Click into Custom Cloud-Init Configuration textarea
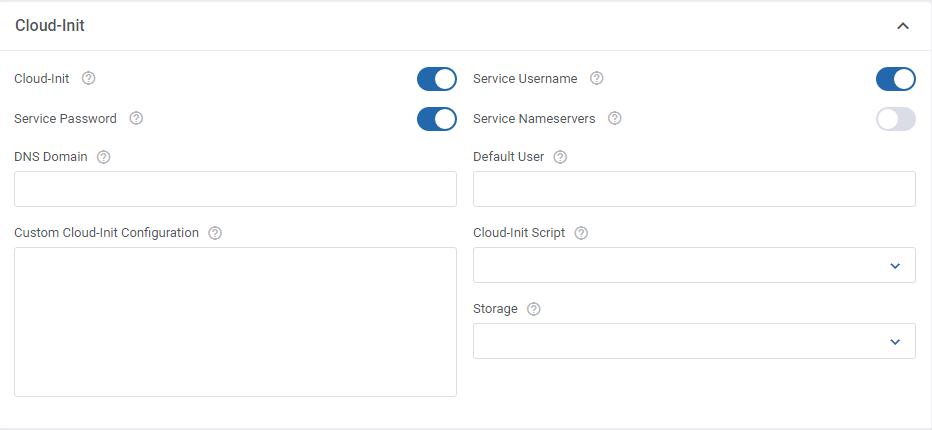 (235, 322)
